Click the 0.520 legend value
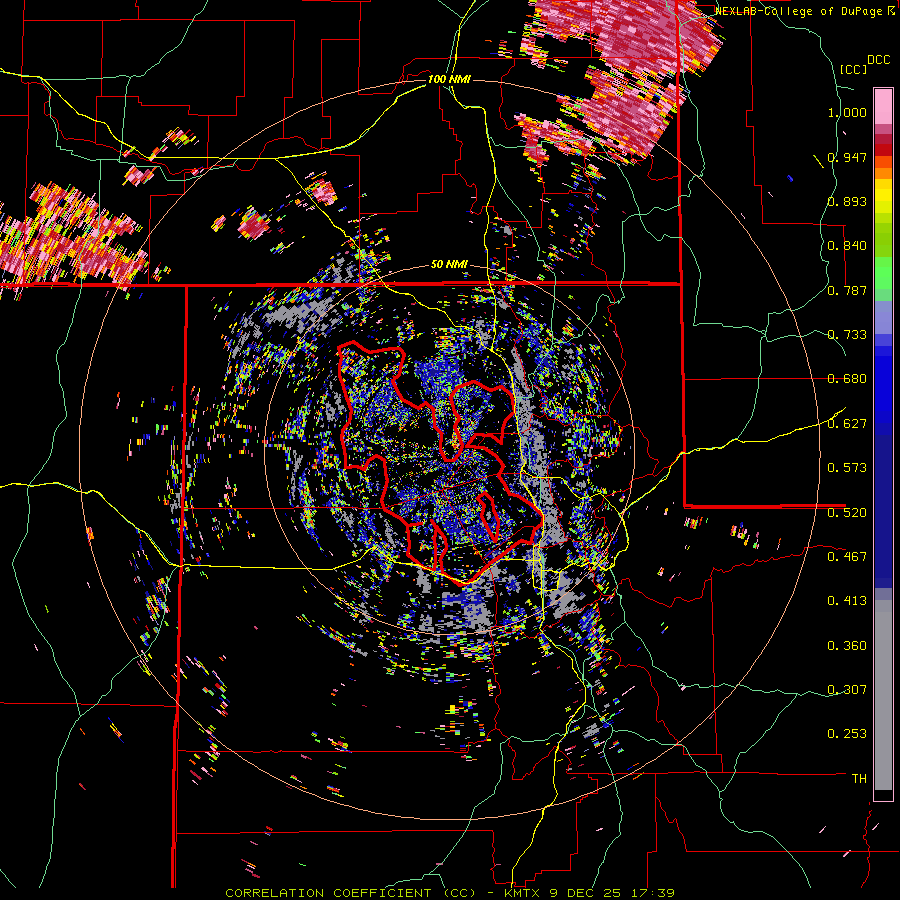The width and height of the screenshot is (900, 900). coord(847,512)
